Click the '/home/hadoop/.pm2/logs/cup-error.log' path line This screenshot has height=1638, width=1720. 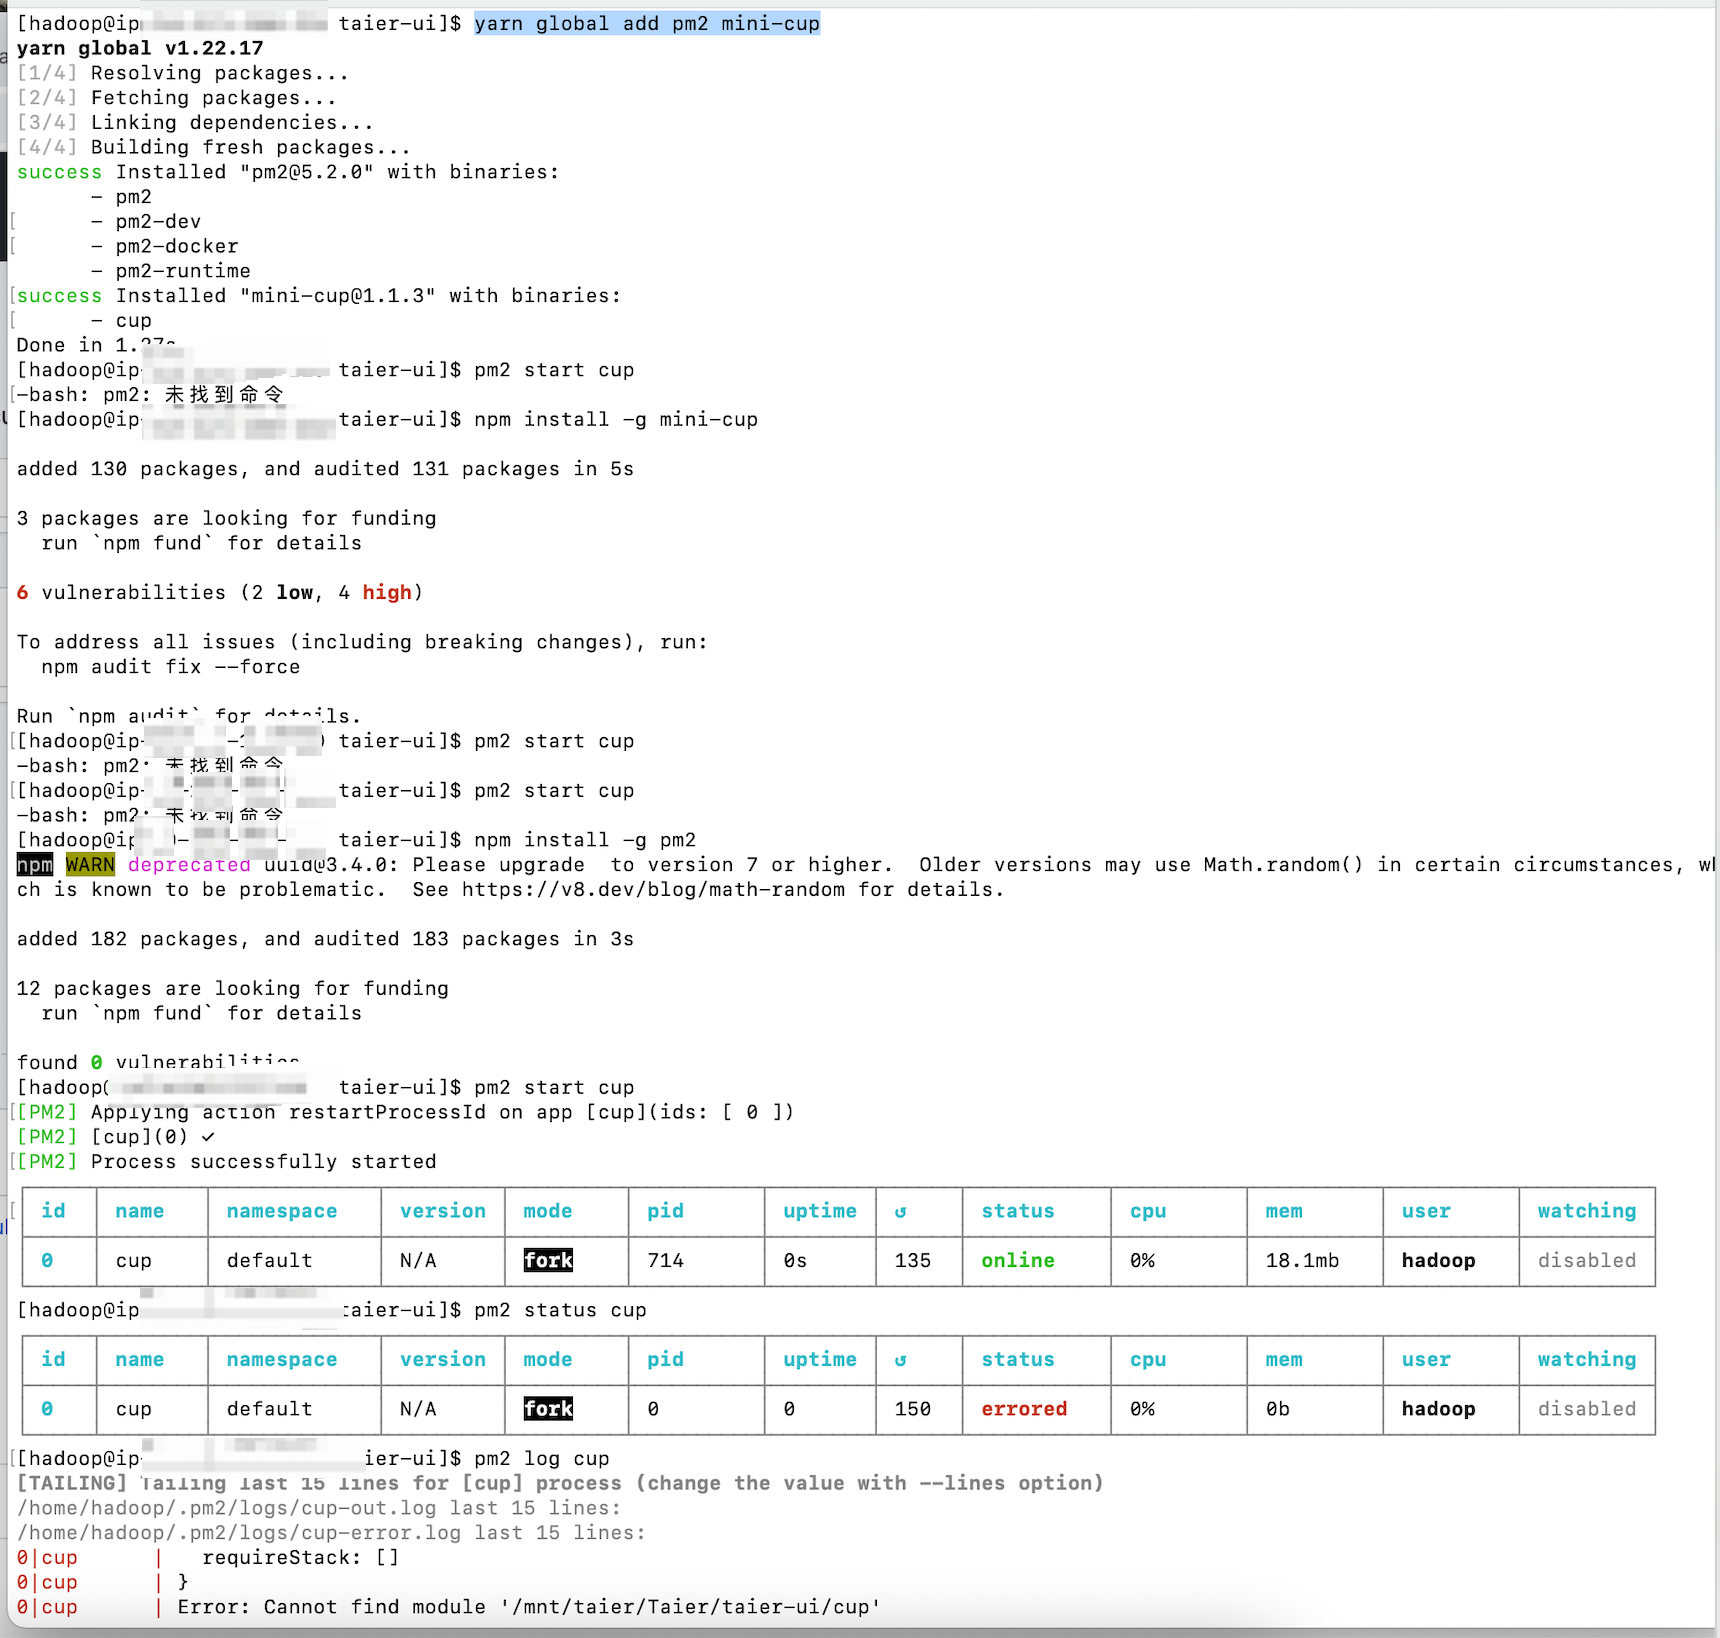point(331,1533)
